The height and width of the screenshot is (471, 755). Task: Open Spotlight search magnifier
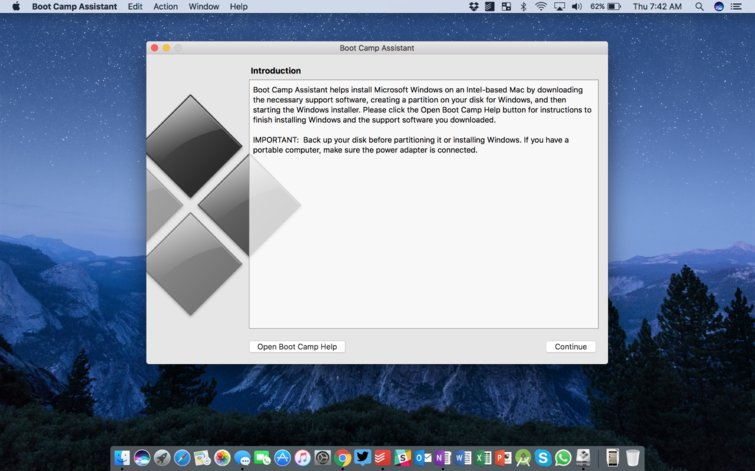click(699, 6)
